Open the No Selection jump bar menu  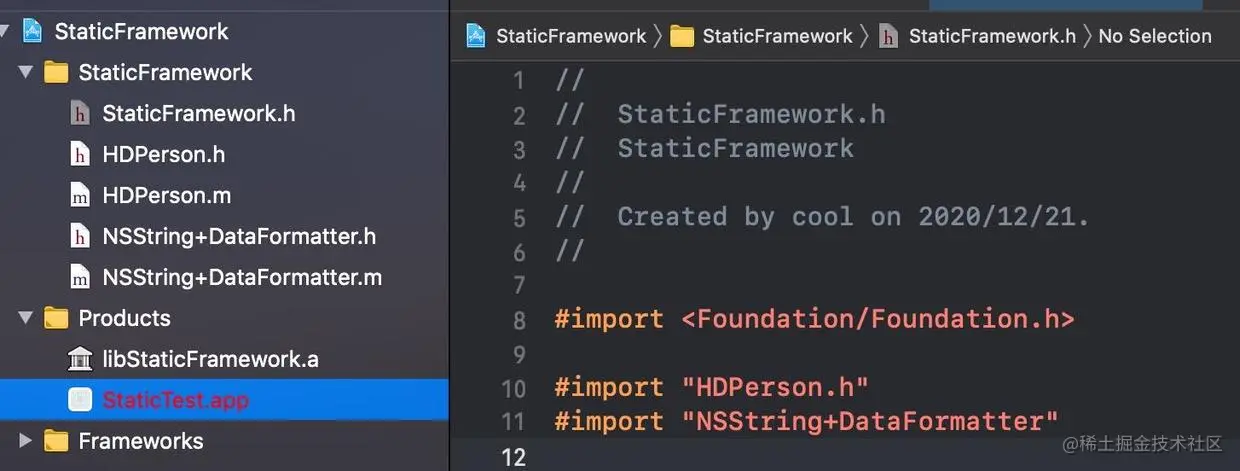pos(1154,36)
